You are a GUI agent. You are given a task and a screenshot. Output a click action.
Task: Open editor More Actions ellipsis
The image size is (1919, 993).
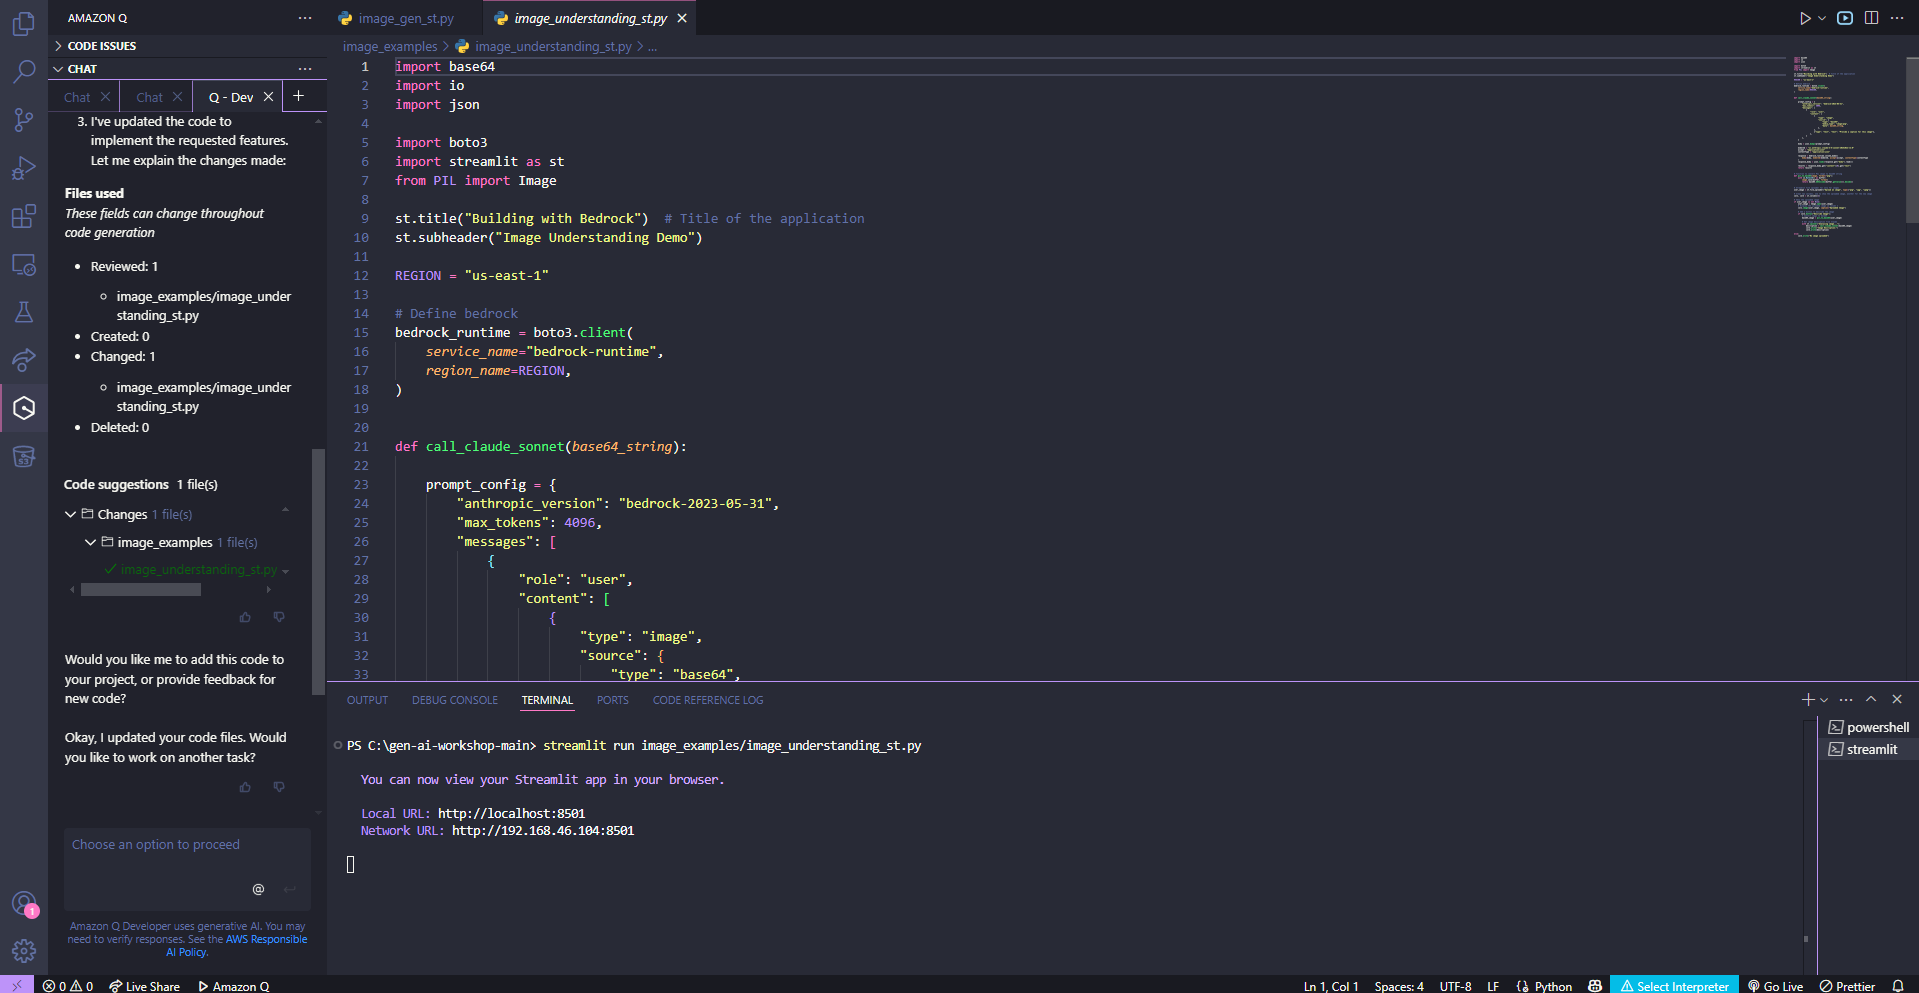tap(1897, 18)
